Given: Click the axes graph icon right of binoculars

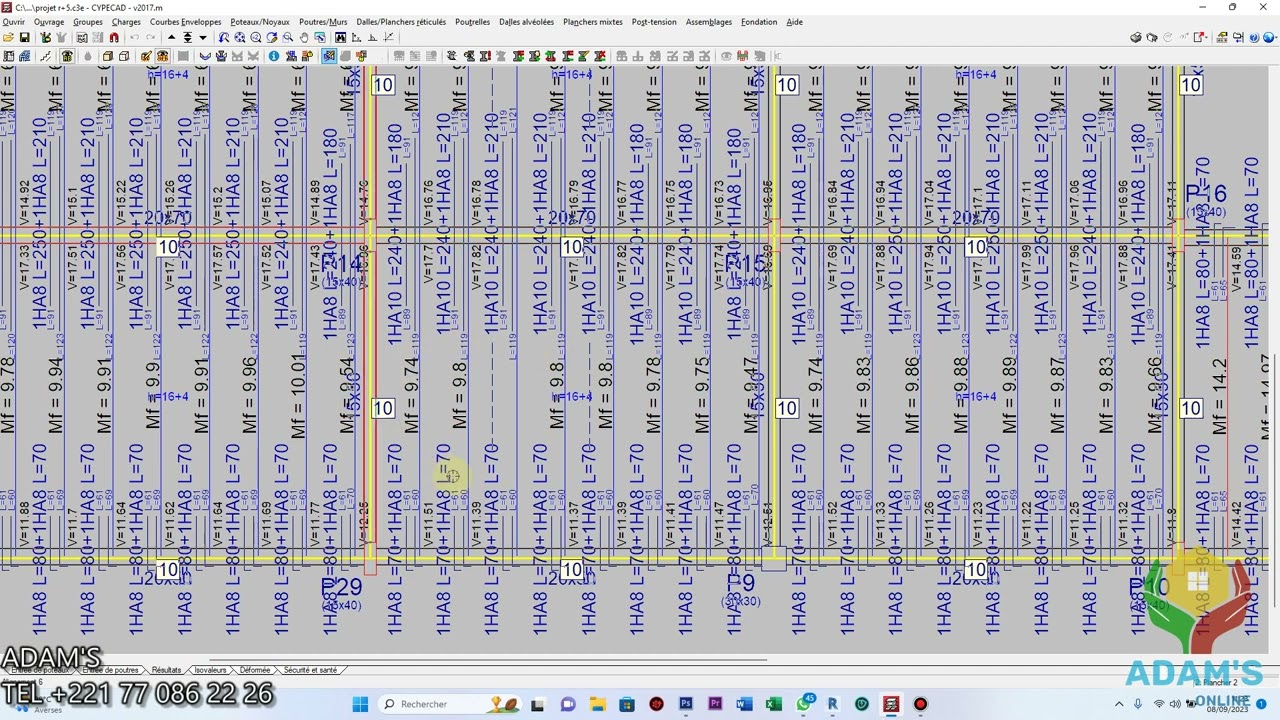Looking at the screenshot, I should pyautogui.click(x=356, y=37).
